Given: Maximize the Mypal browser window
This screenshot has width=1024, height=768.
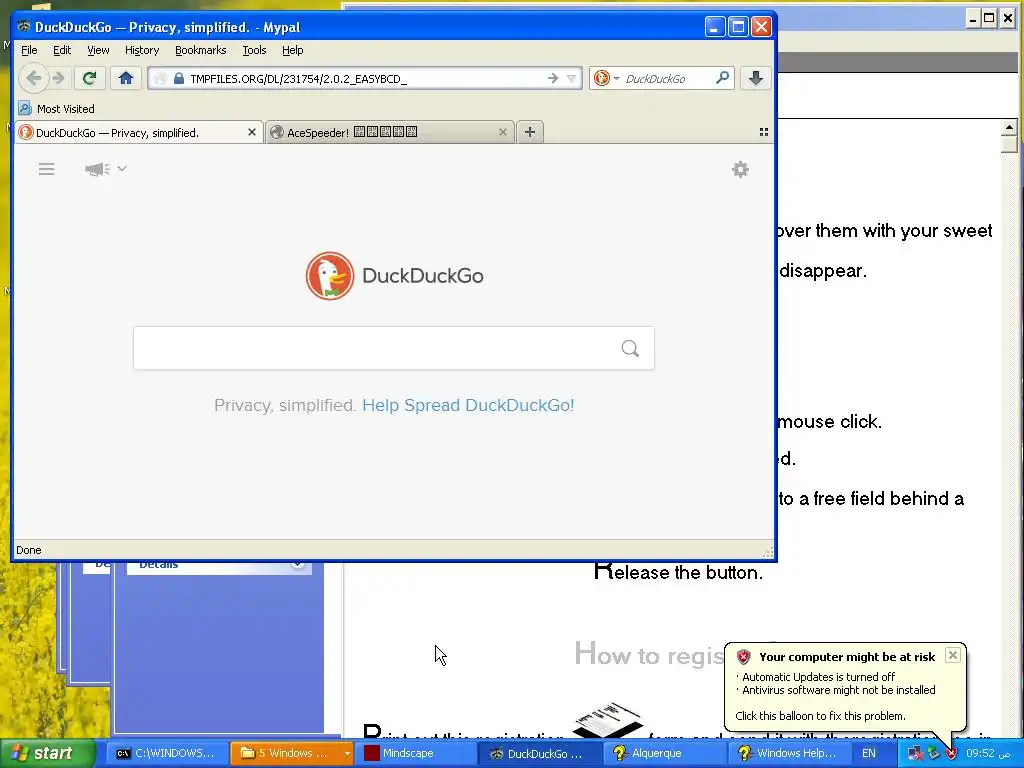Looking at the screenshot, I should (738, 27).
